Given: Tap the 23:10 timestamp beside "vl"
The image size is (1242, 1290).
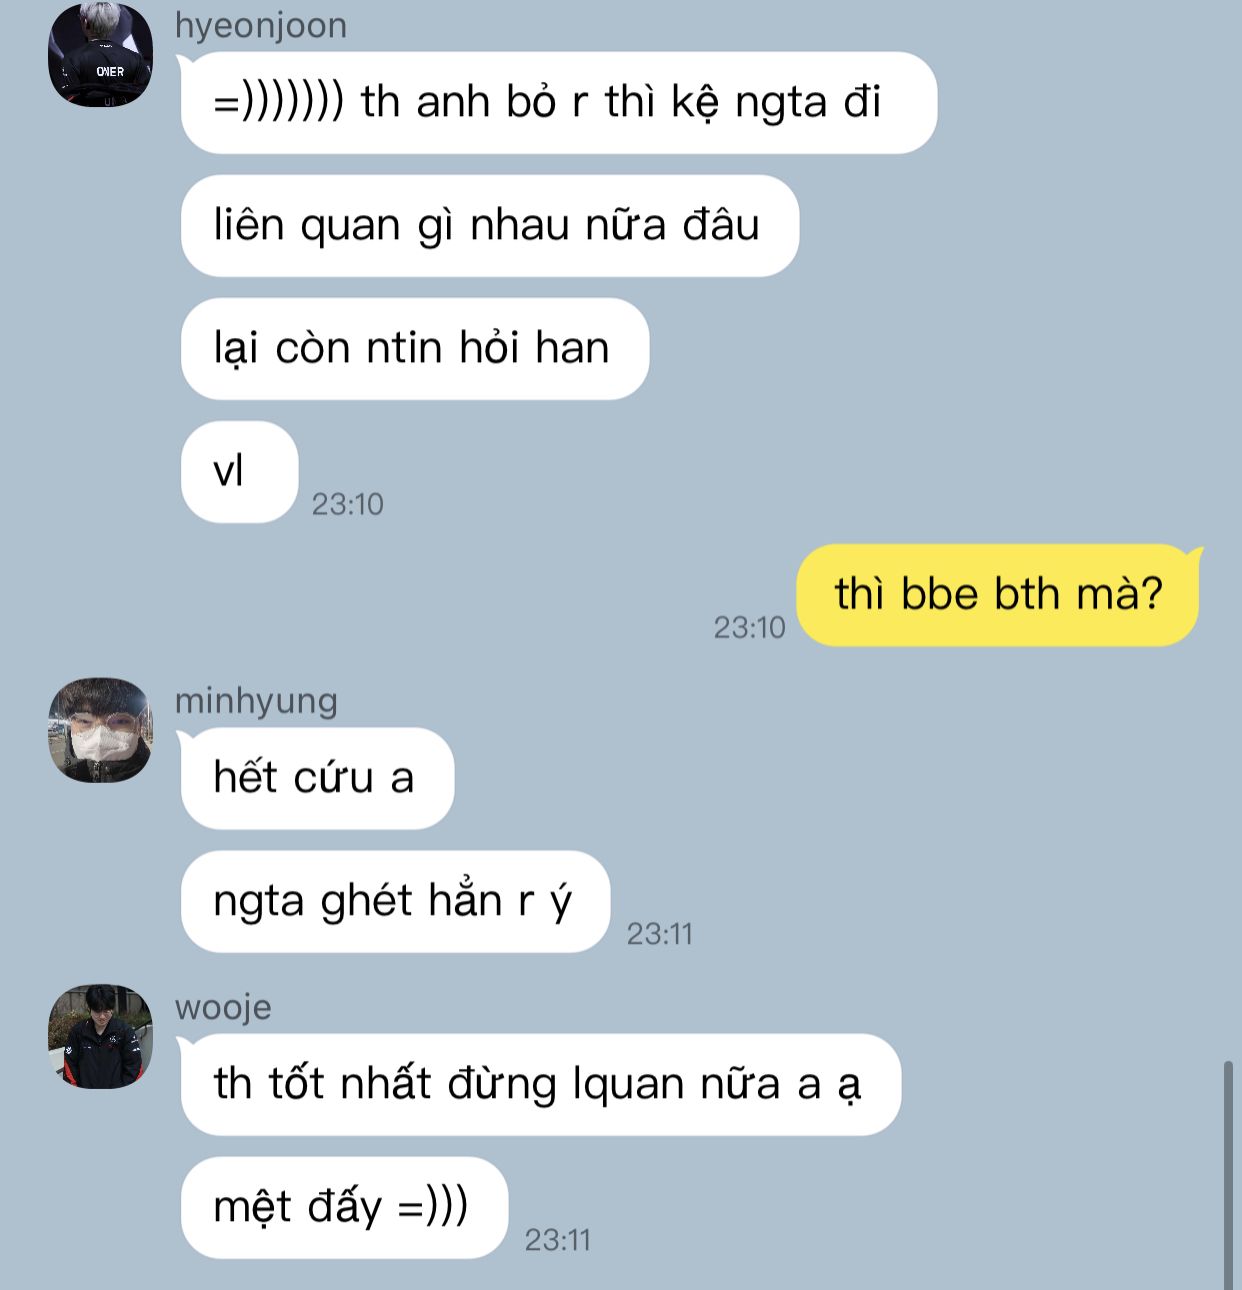Looking at the screenshot, I should [348, 504].
